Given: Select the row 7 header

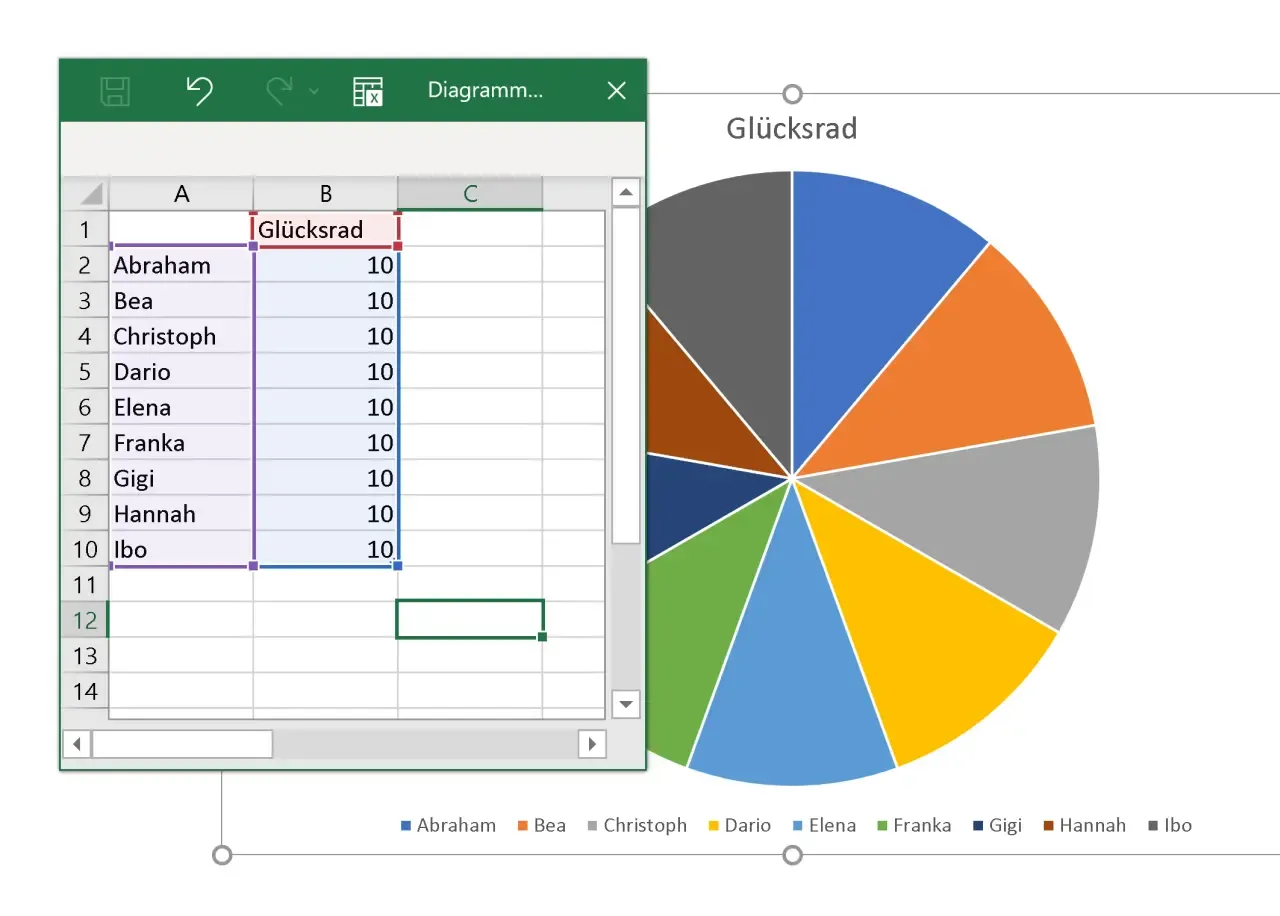Looking at the screenshot, I should coord(85,442).
